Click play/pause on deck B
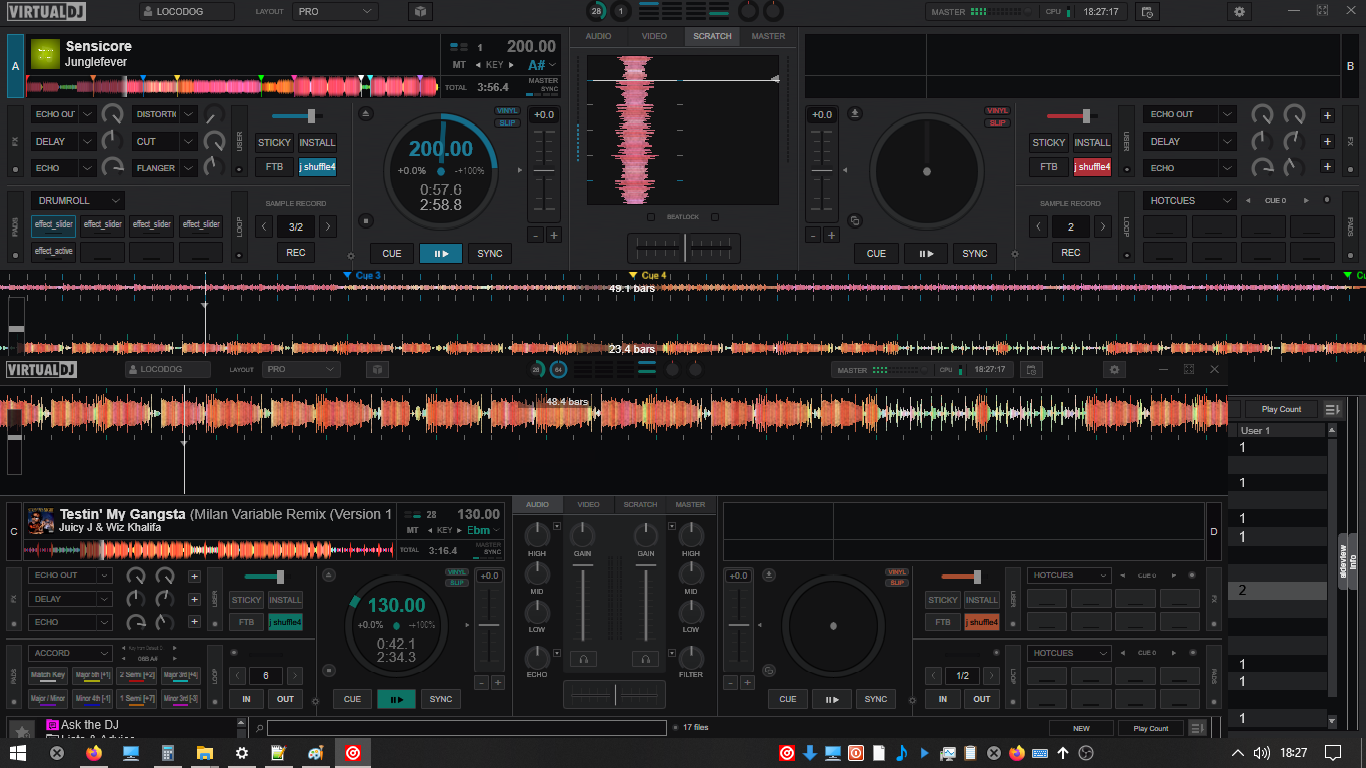The width and height of the screenshot is (1366, 768). [926, 254]
